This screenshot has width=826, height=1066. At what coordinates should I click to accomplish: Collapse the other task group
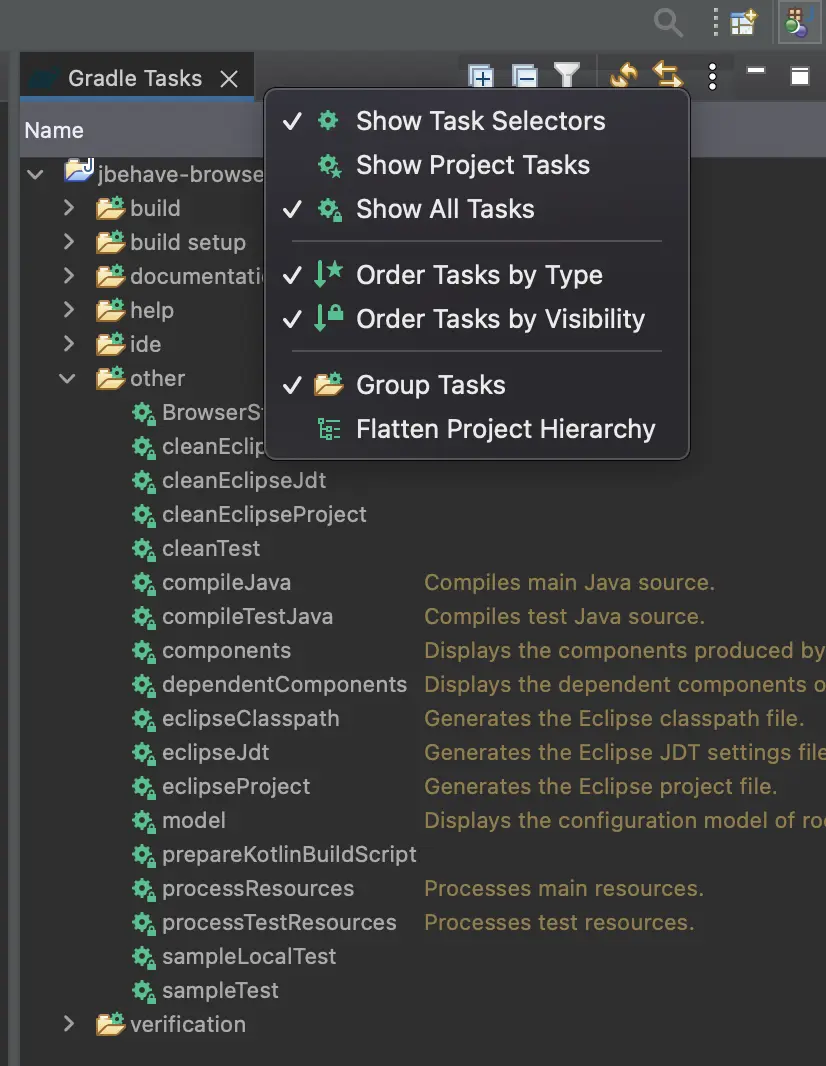pyautogui.click(x=69, y=378)
